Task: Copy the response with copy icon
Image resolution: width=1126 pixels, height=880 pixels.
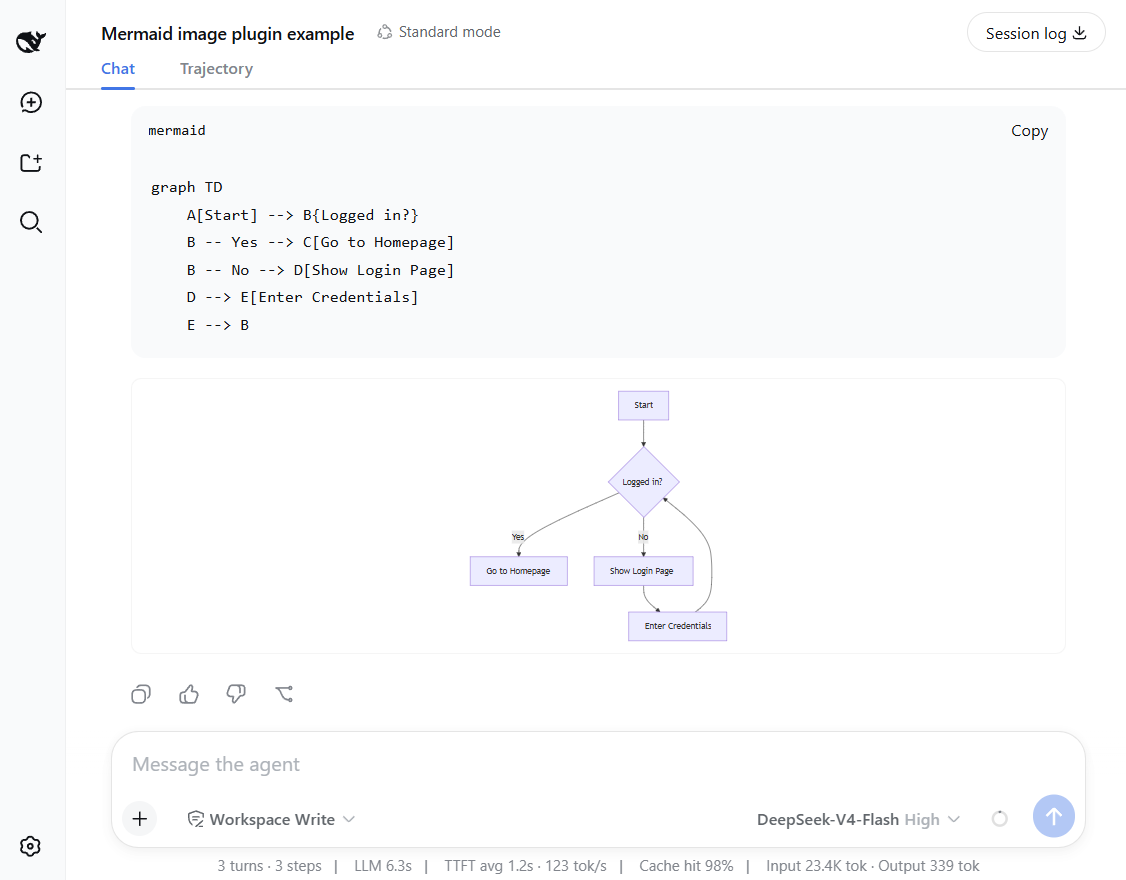Action: point(141,694)
